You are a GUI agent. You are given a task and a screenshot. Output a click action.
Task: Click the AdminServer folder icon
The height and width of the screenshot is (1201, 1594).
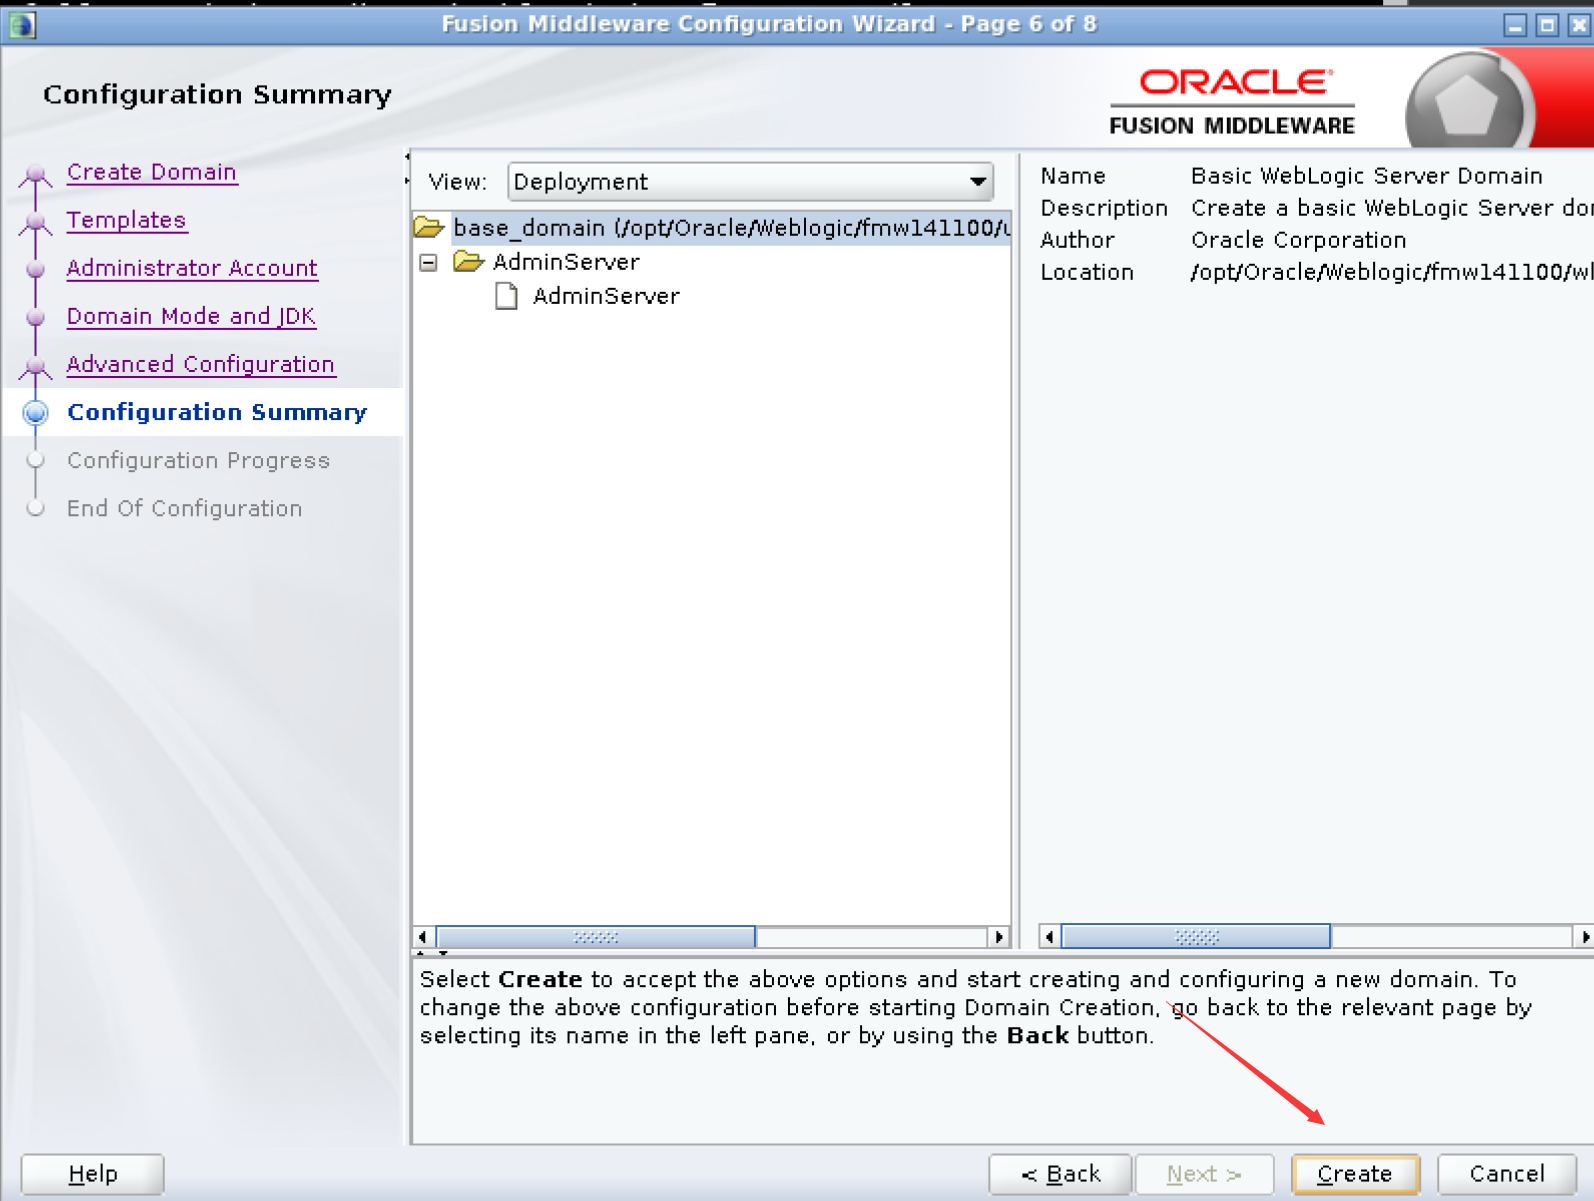tap(469, 262)
